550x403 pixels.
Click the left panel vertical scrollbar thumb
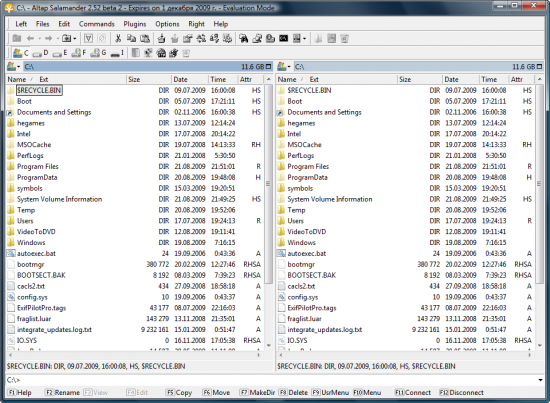(268, 184)
